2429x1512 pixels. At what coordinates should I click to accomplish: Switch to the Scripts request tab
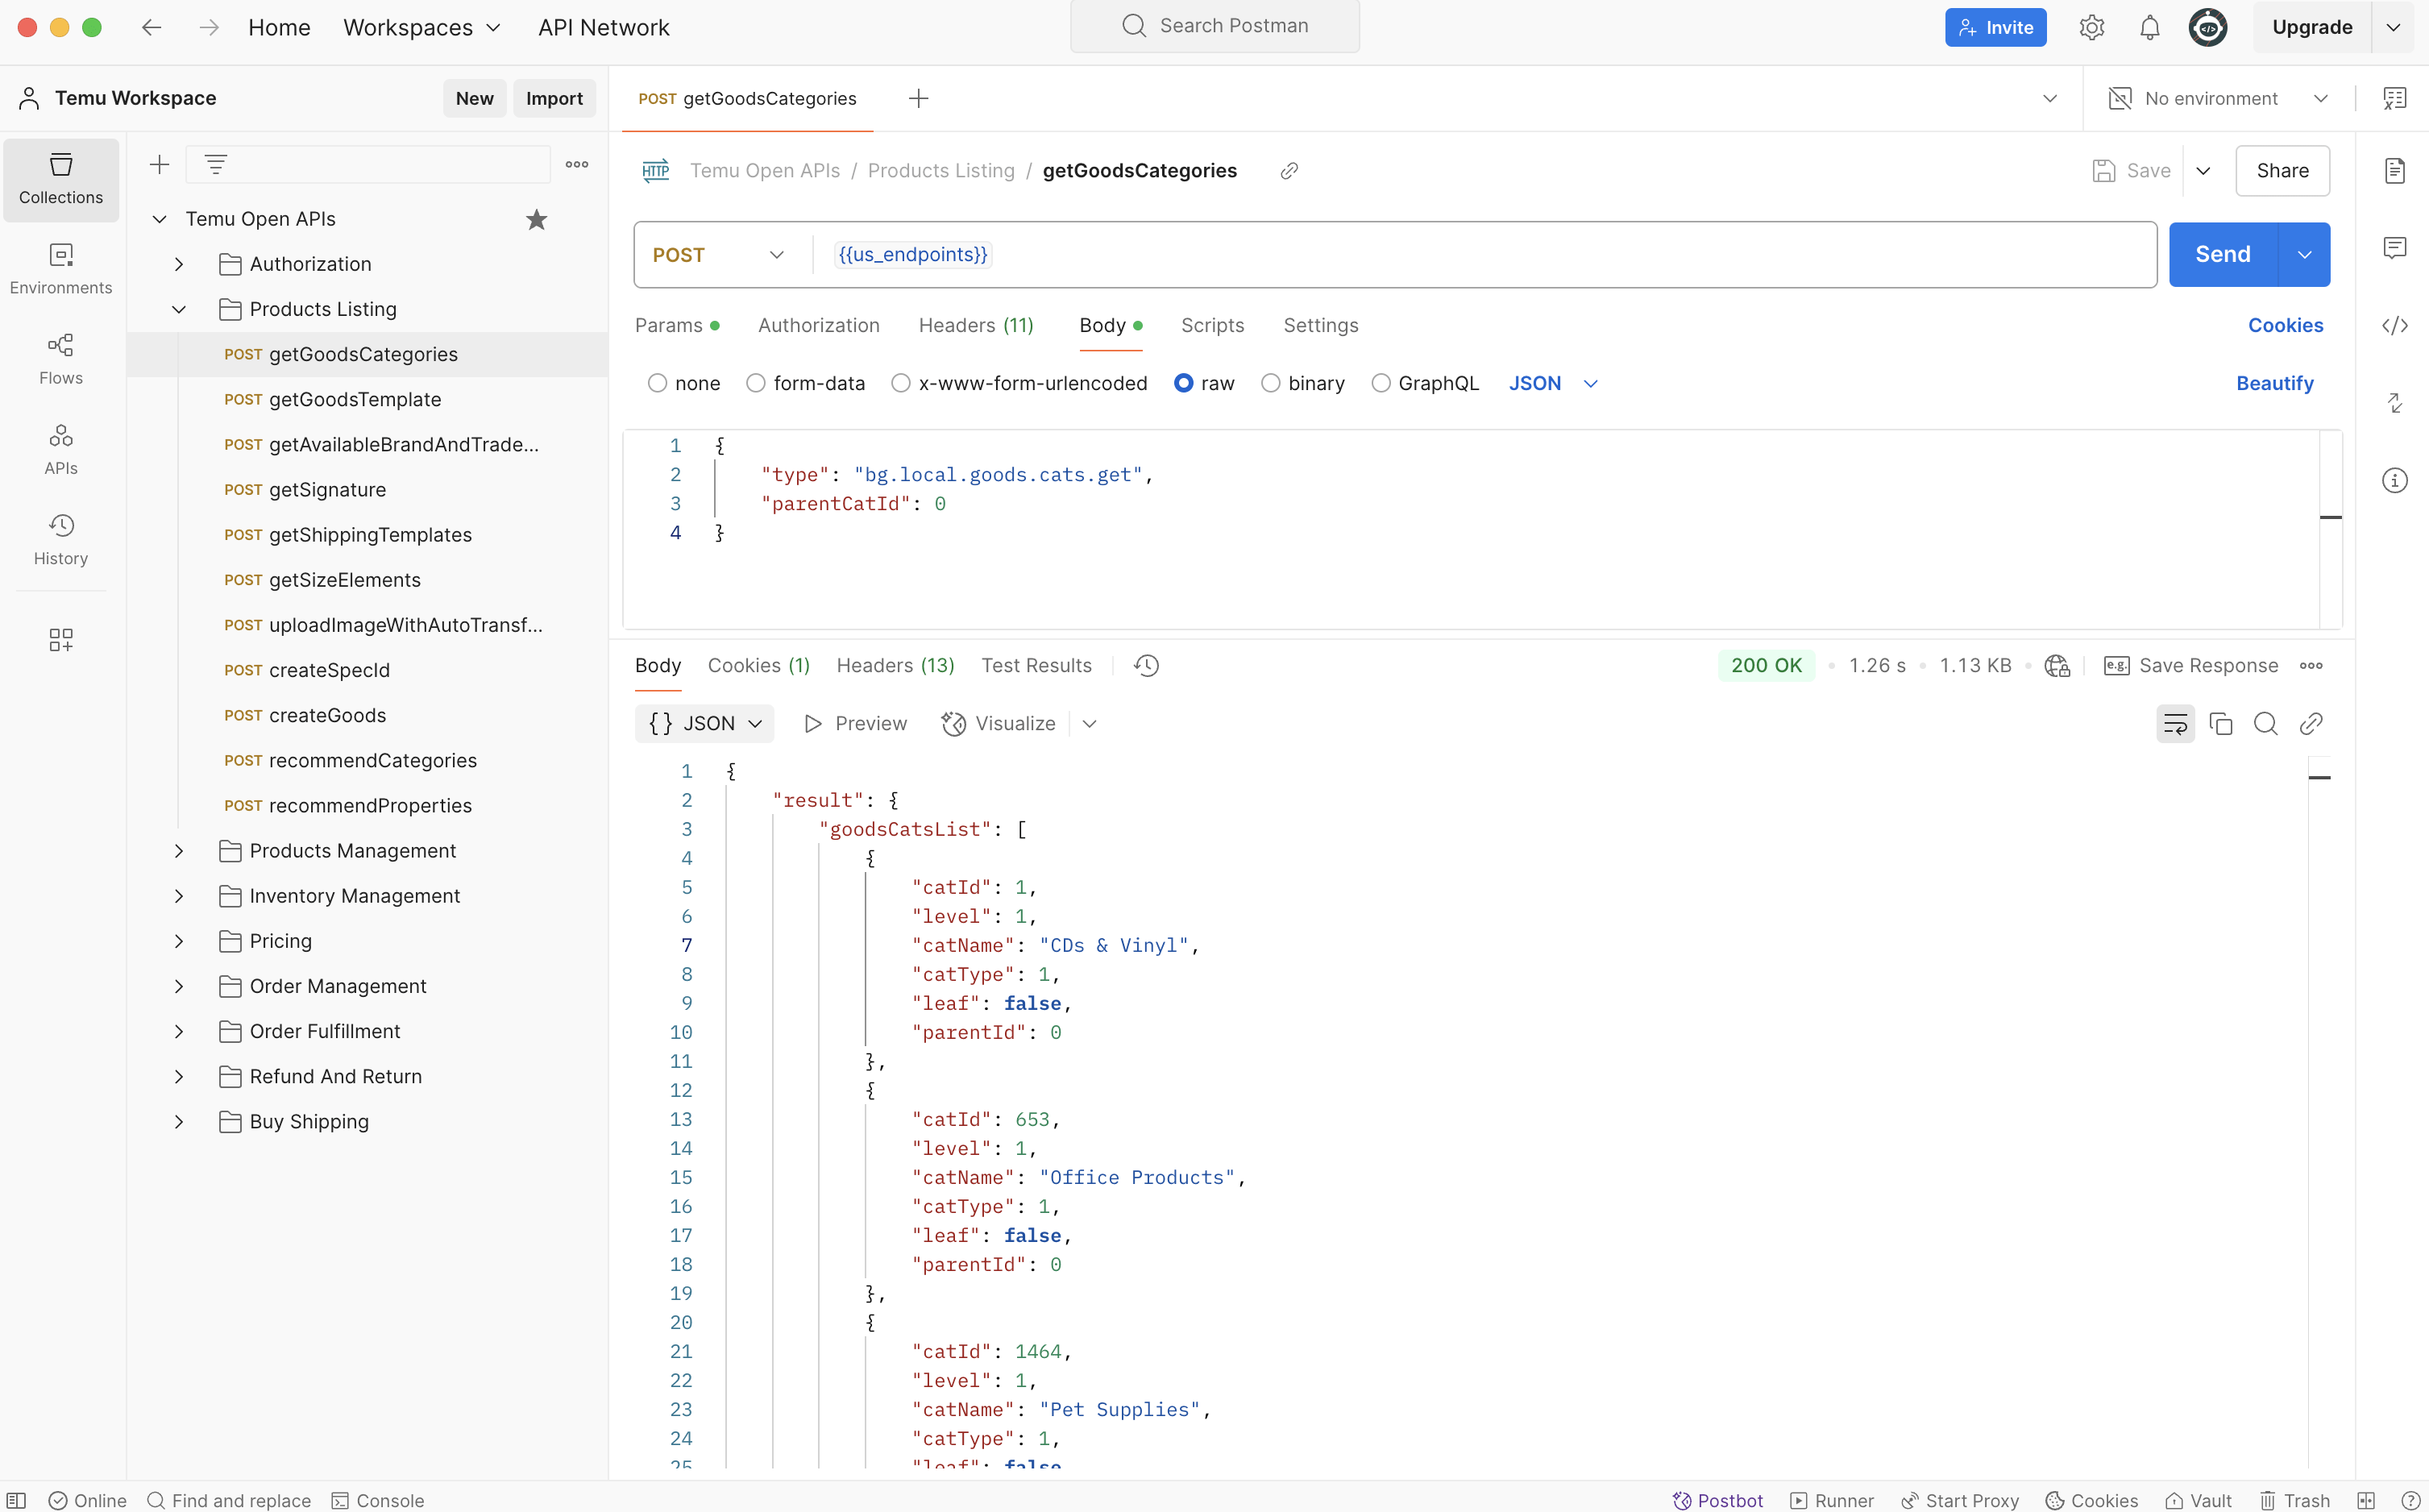[1212, 325]
